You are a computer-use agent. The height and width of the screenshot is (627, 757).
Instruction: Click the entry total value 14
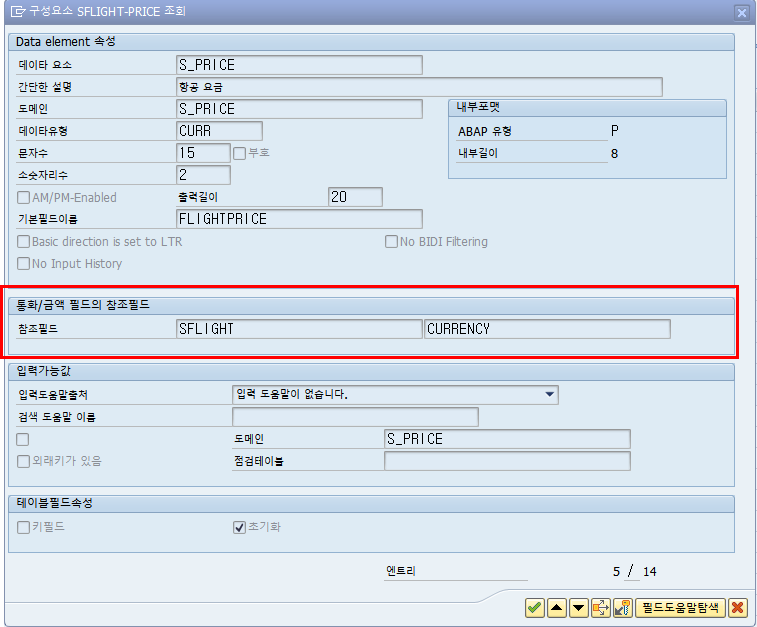coord(649,571)
